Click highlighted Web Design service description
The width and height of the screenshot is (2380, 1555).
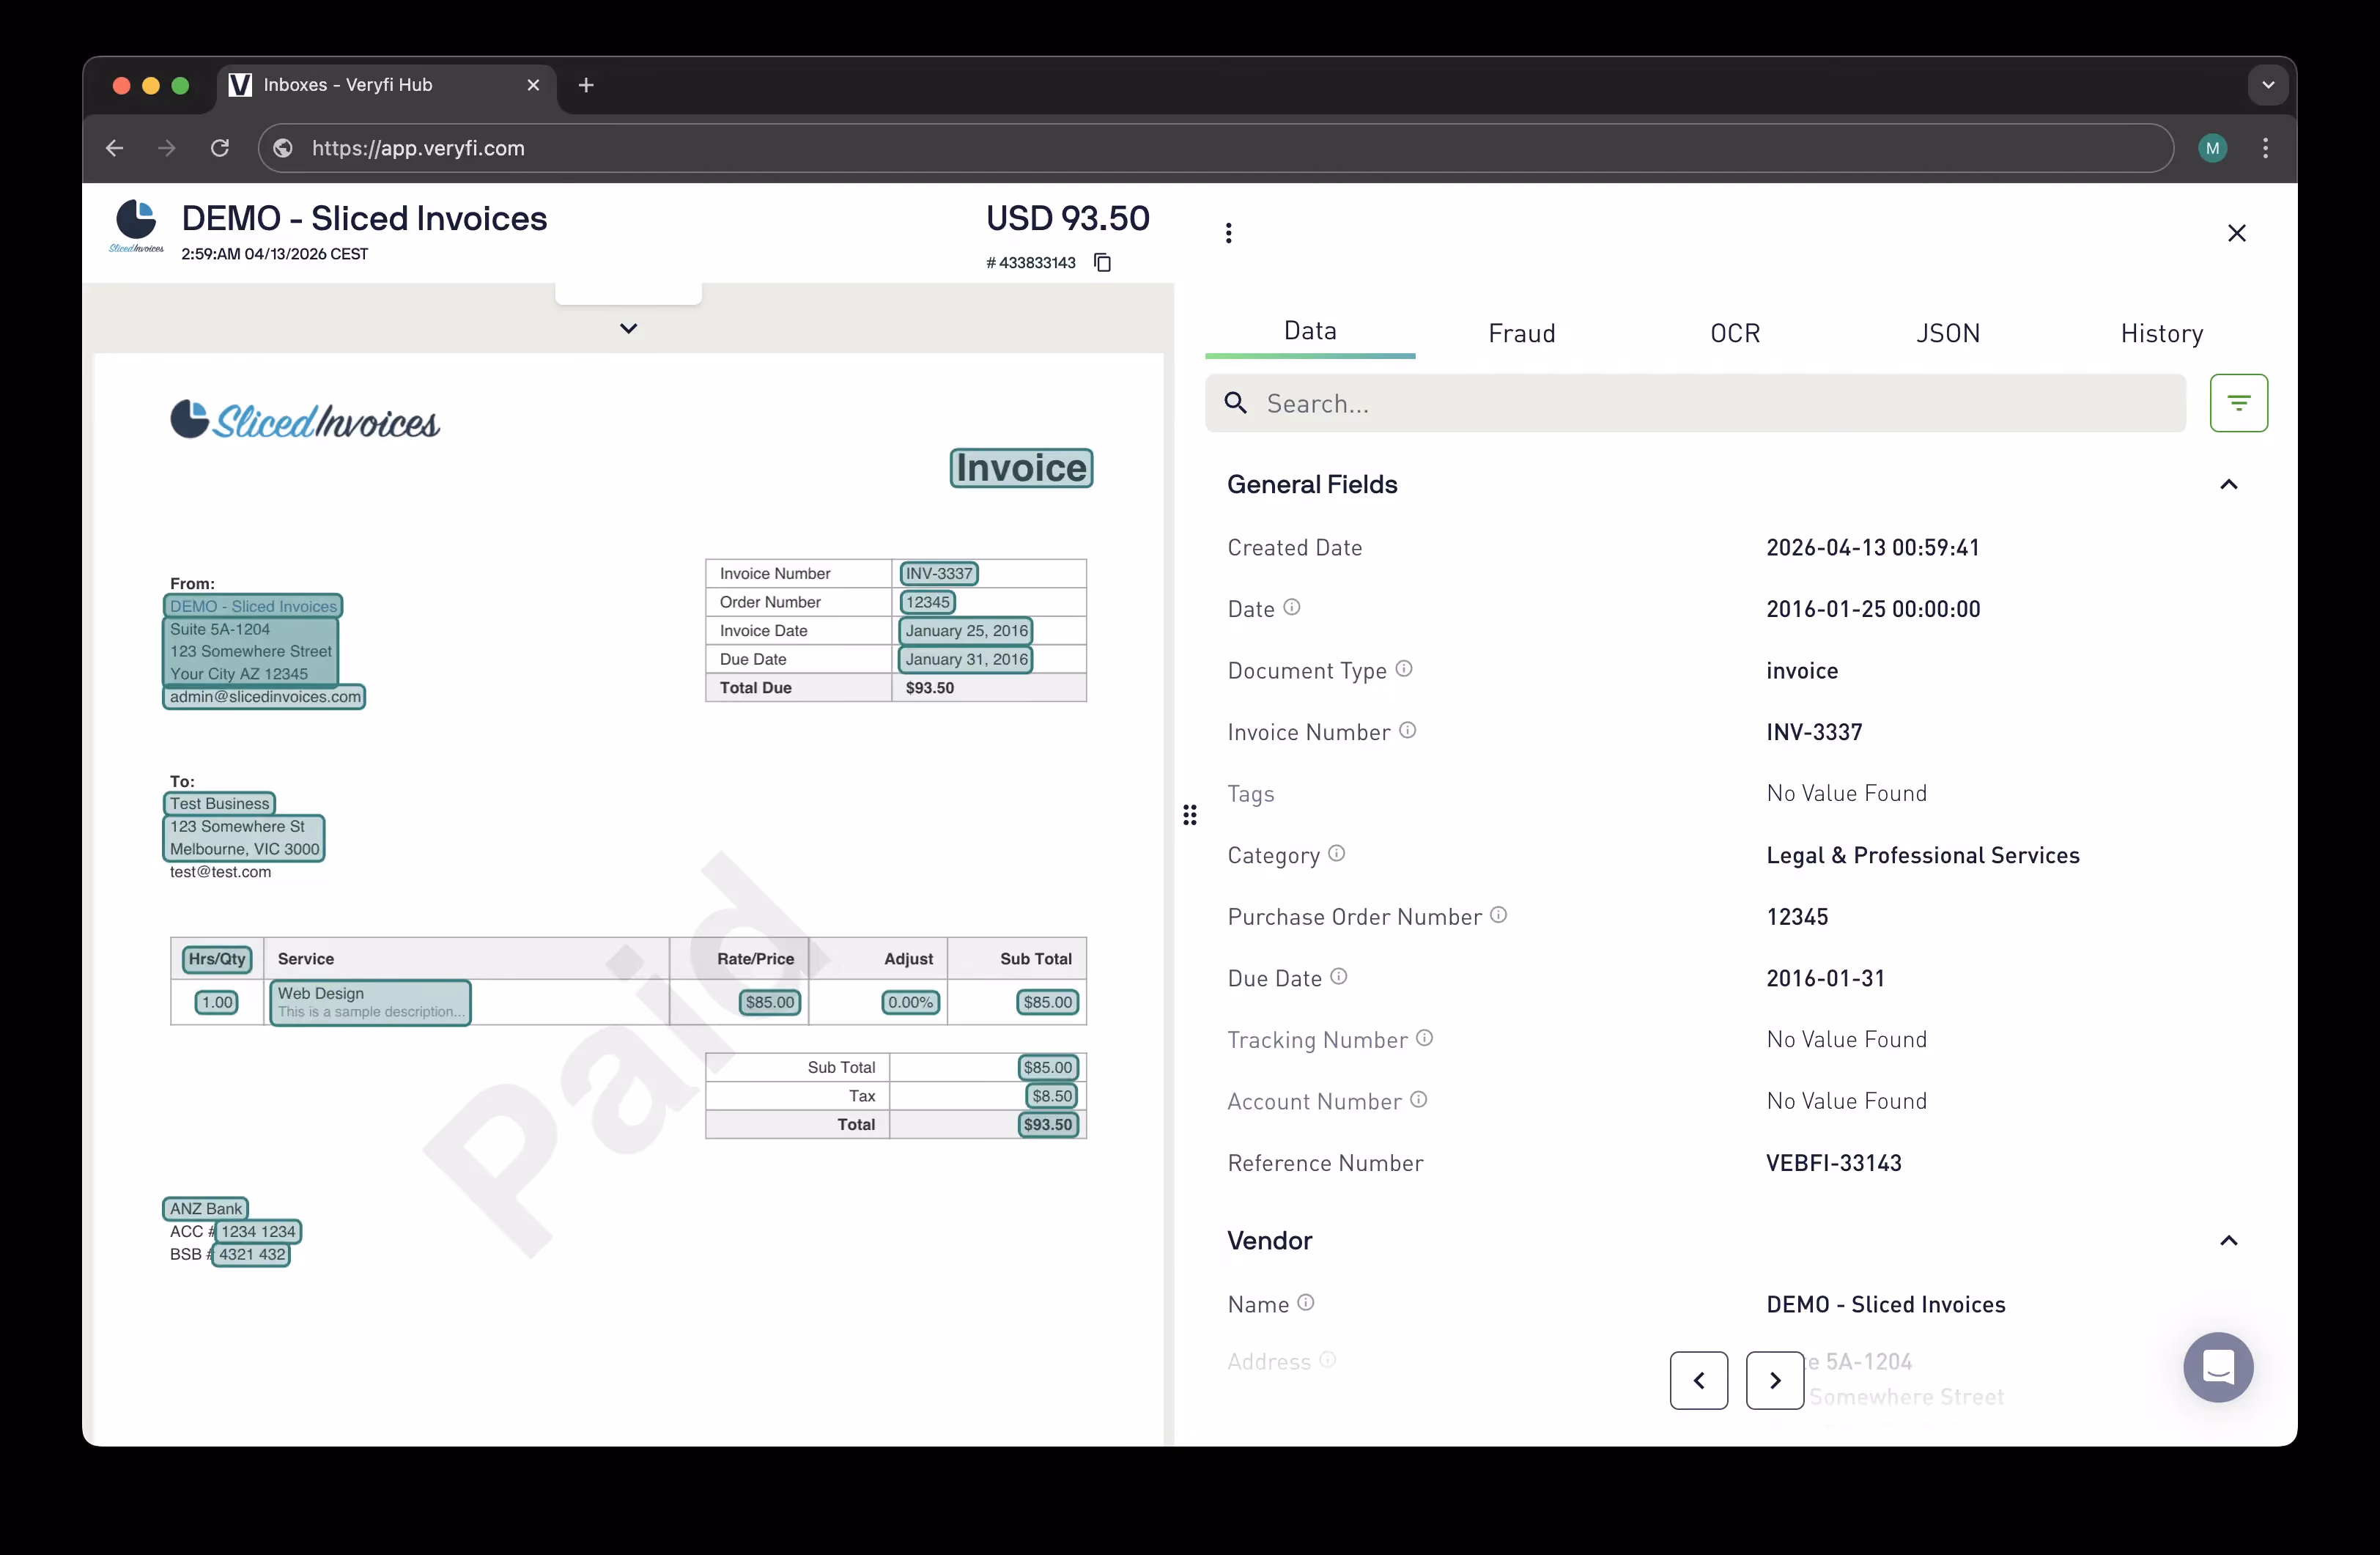(x=370, y=1002)
